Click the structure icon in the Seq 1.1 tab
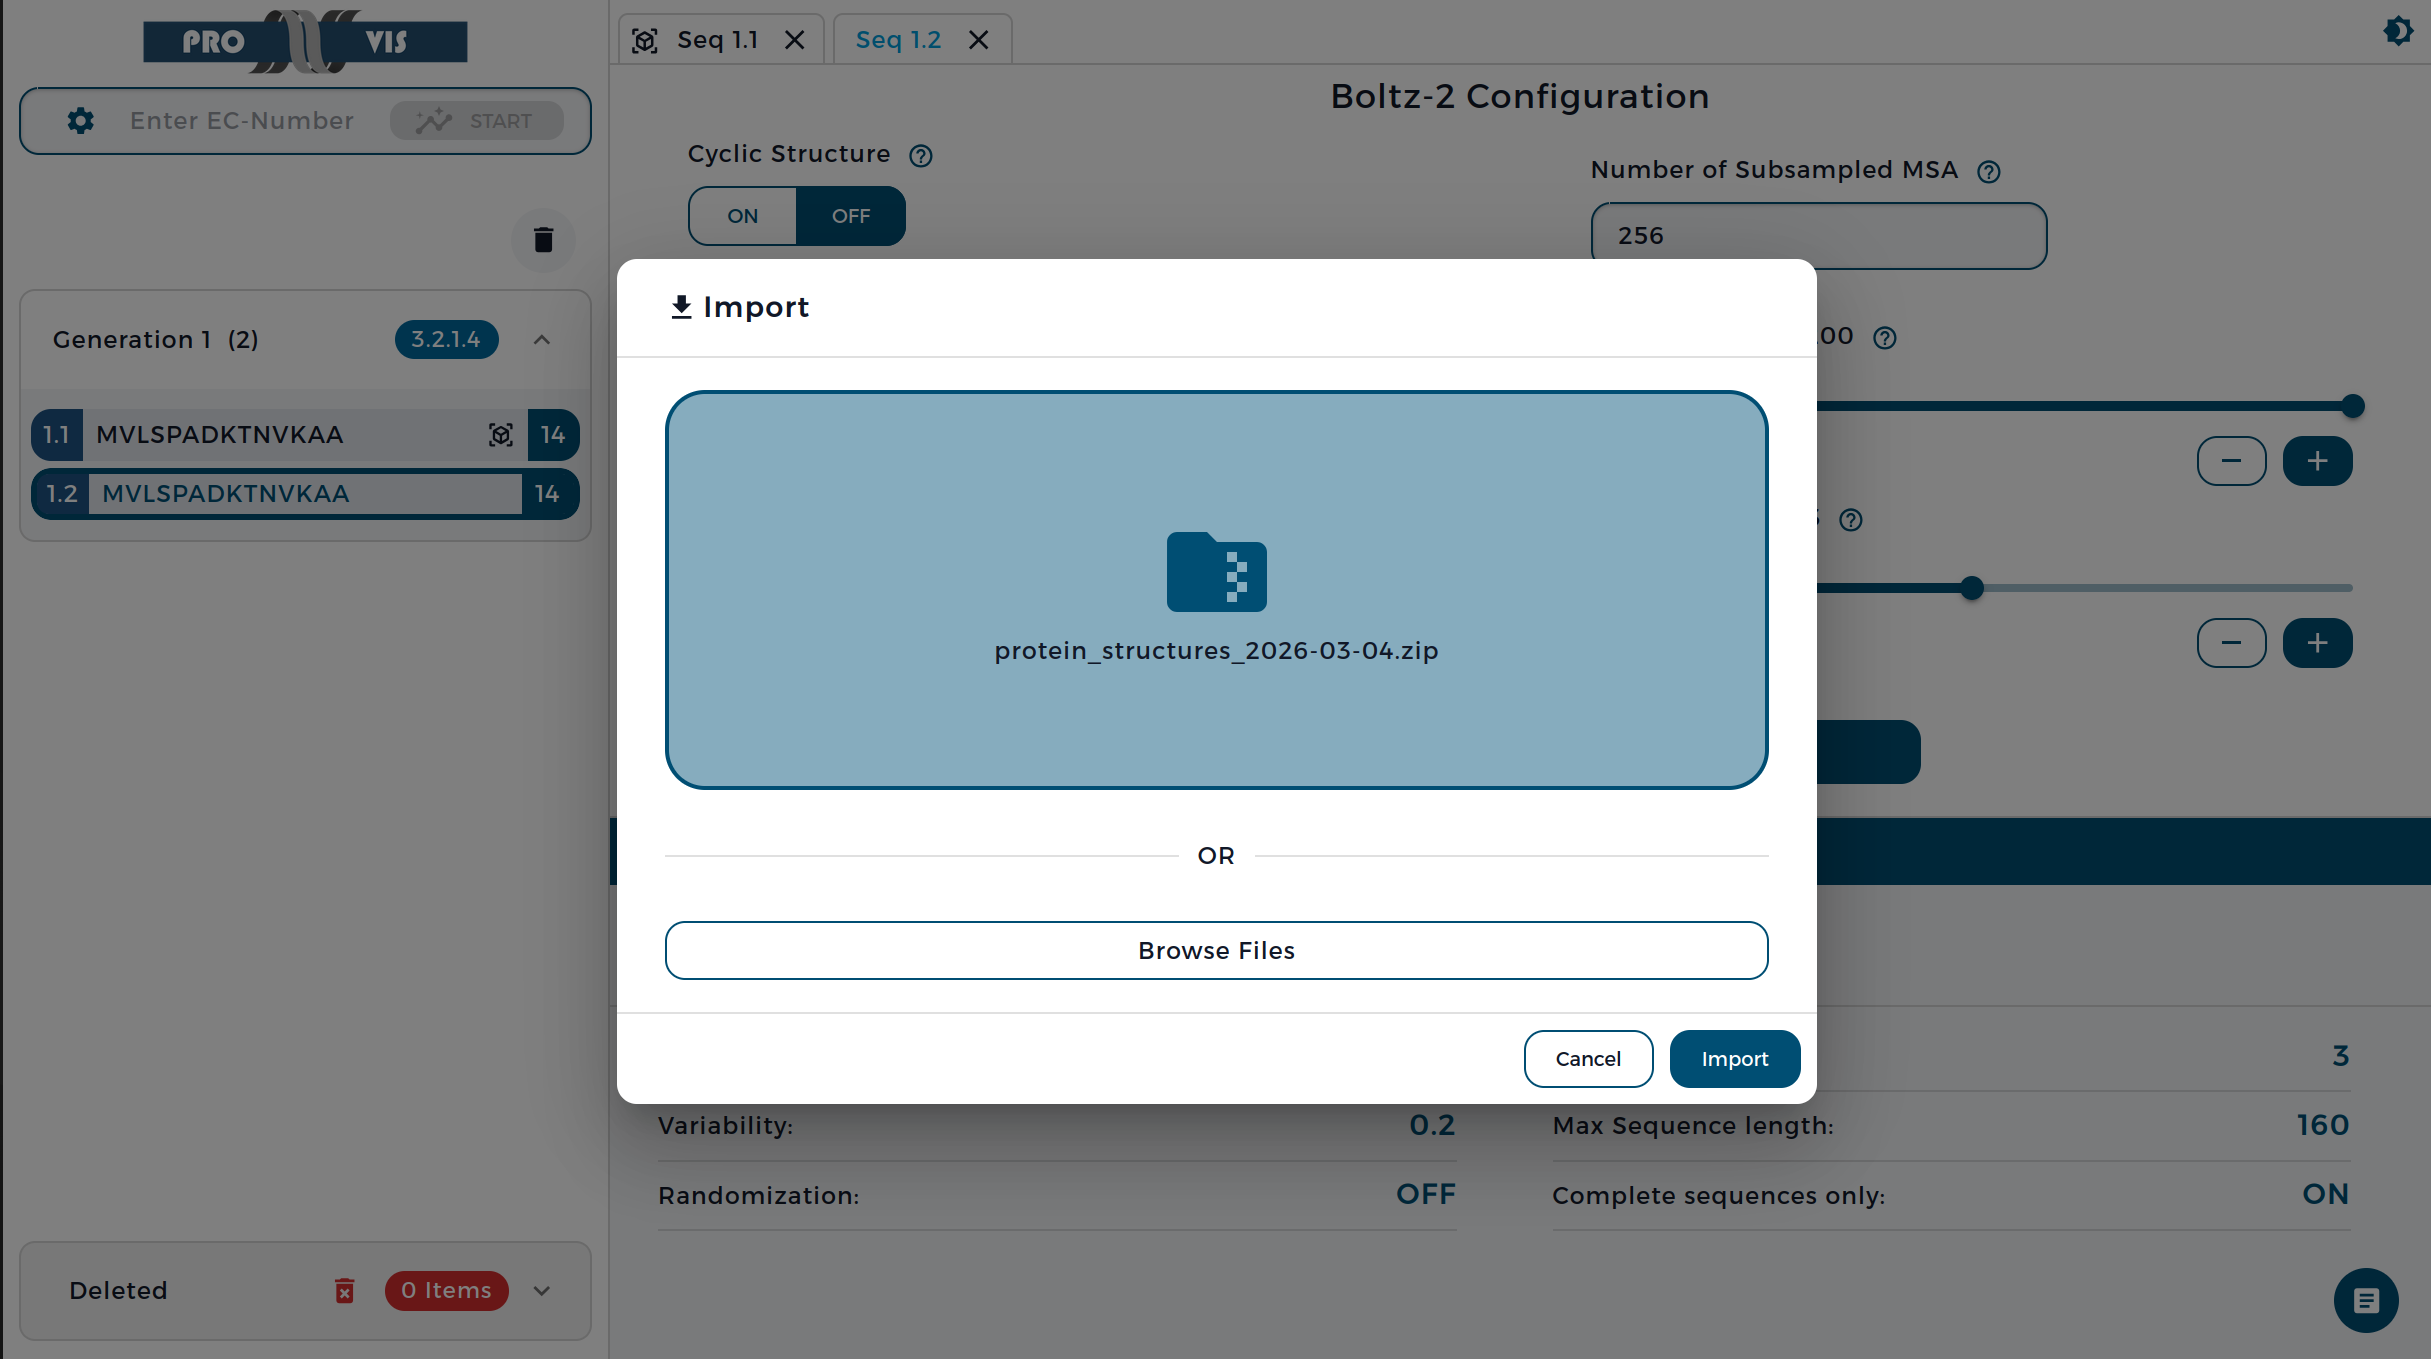 point(645,40)
